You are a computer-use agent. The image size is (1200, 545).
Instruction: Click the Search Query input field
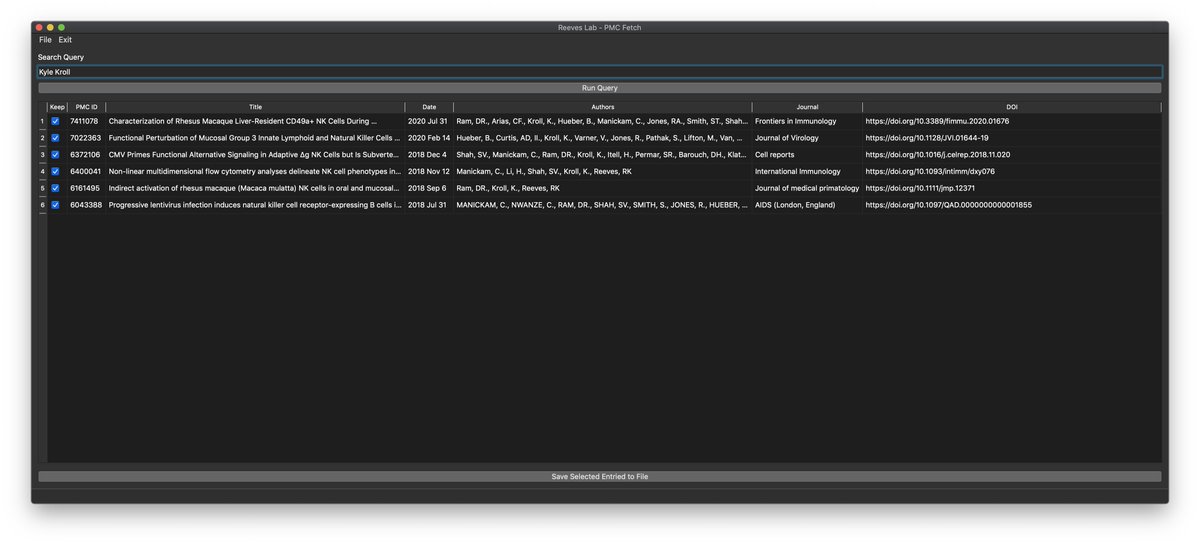coord(600,72)
